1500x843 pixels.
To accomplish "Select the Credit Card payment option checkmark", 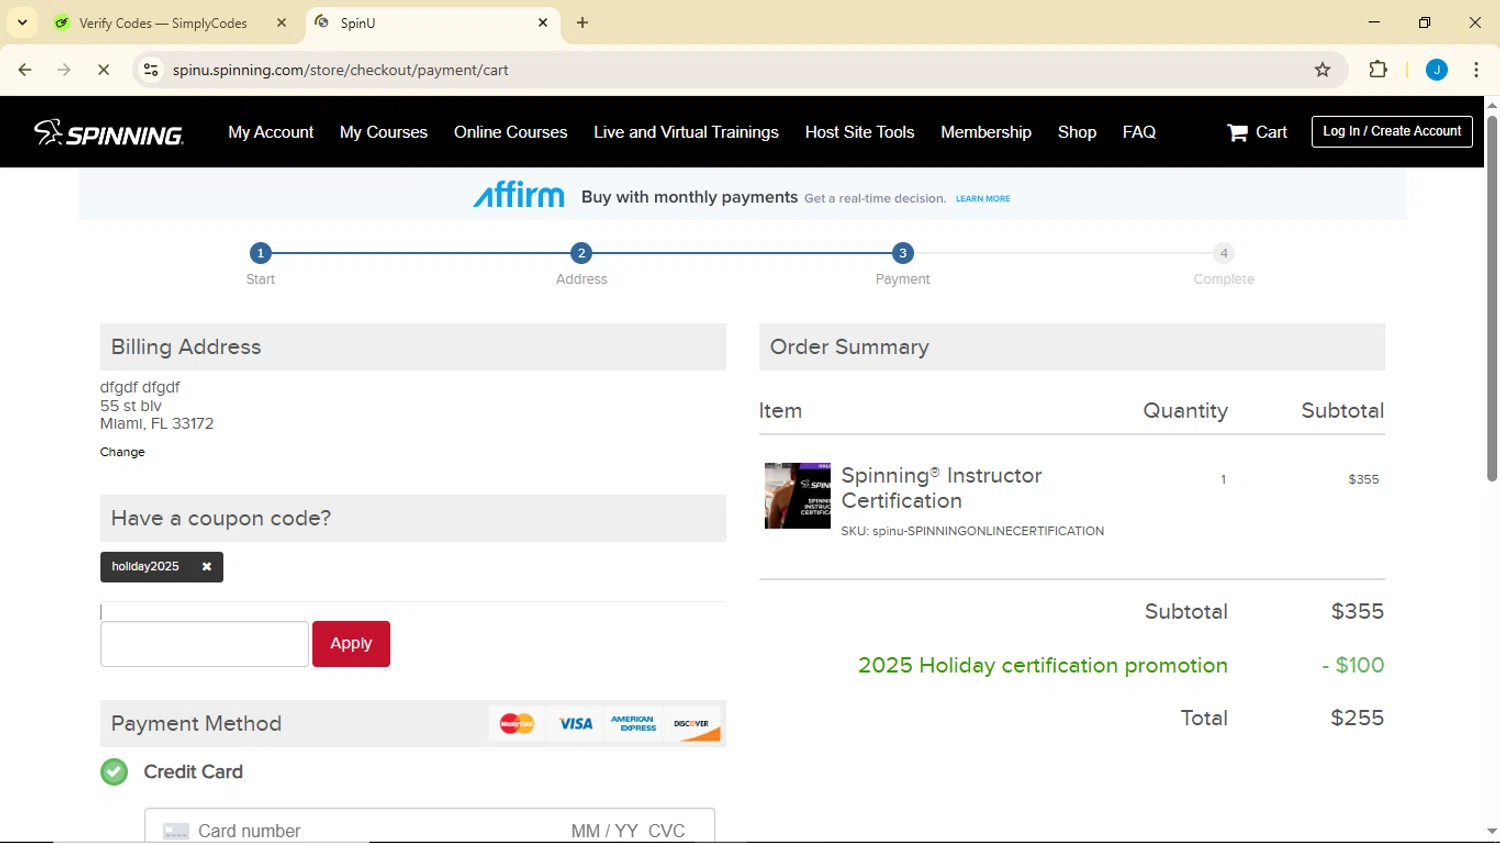I will (114, 772).
